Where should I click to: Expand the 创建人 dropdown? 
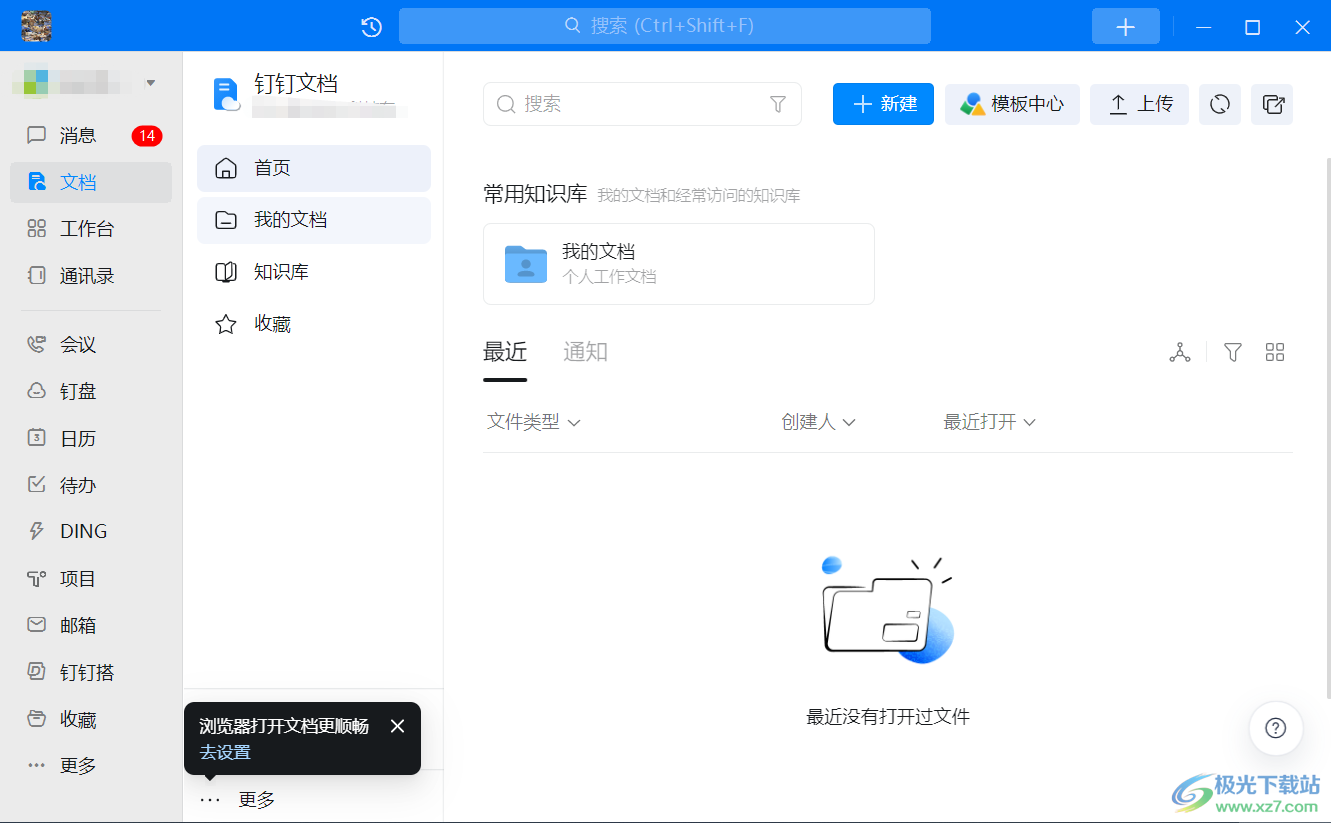(818, 422)
